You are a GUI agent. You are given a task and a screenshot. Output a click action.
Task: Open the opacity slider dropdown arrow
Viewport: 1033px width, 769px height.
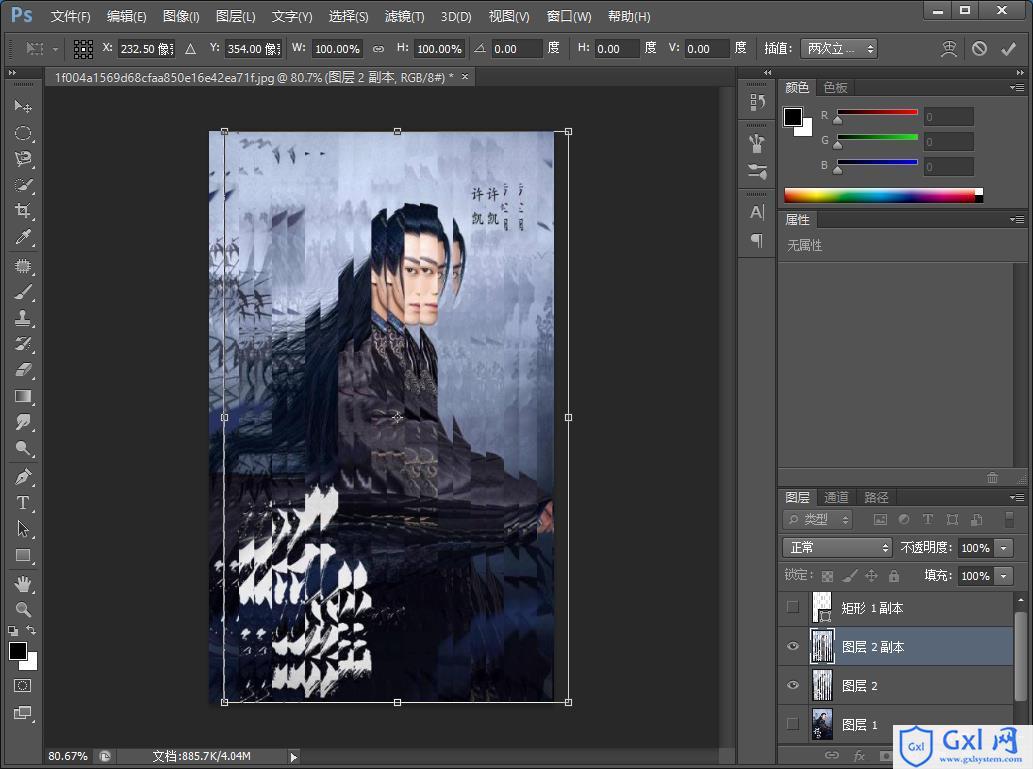coord(1003,548)
